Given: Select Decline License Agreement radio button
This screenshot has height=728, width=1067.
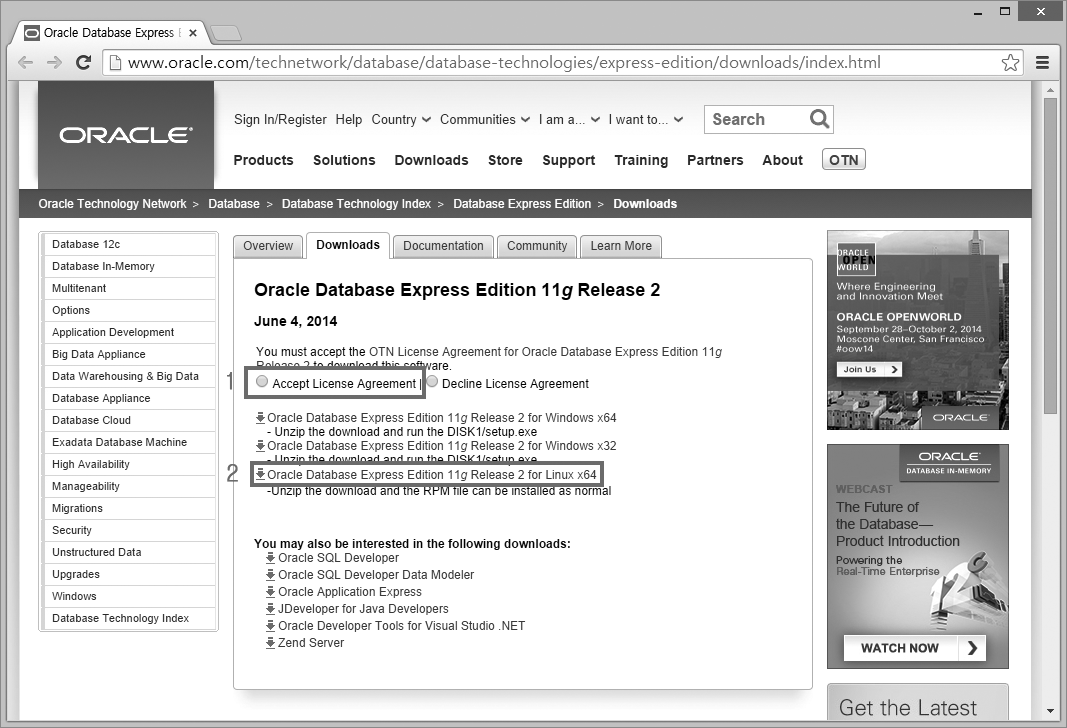Looking at the screenshot, I should tap(432, 382).
